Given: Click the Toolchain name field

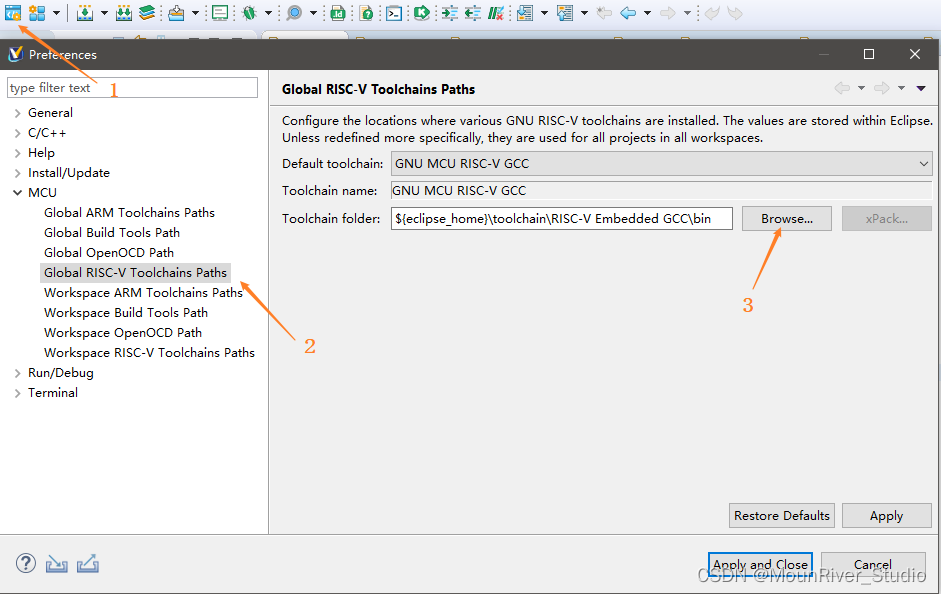Looking at the screenshot, I should (661, 191).
